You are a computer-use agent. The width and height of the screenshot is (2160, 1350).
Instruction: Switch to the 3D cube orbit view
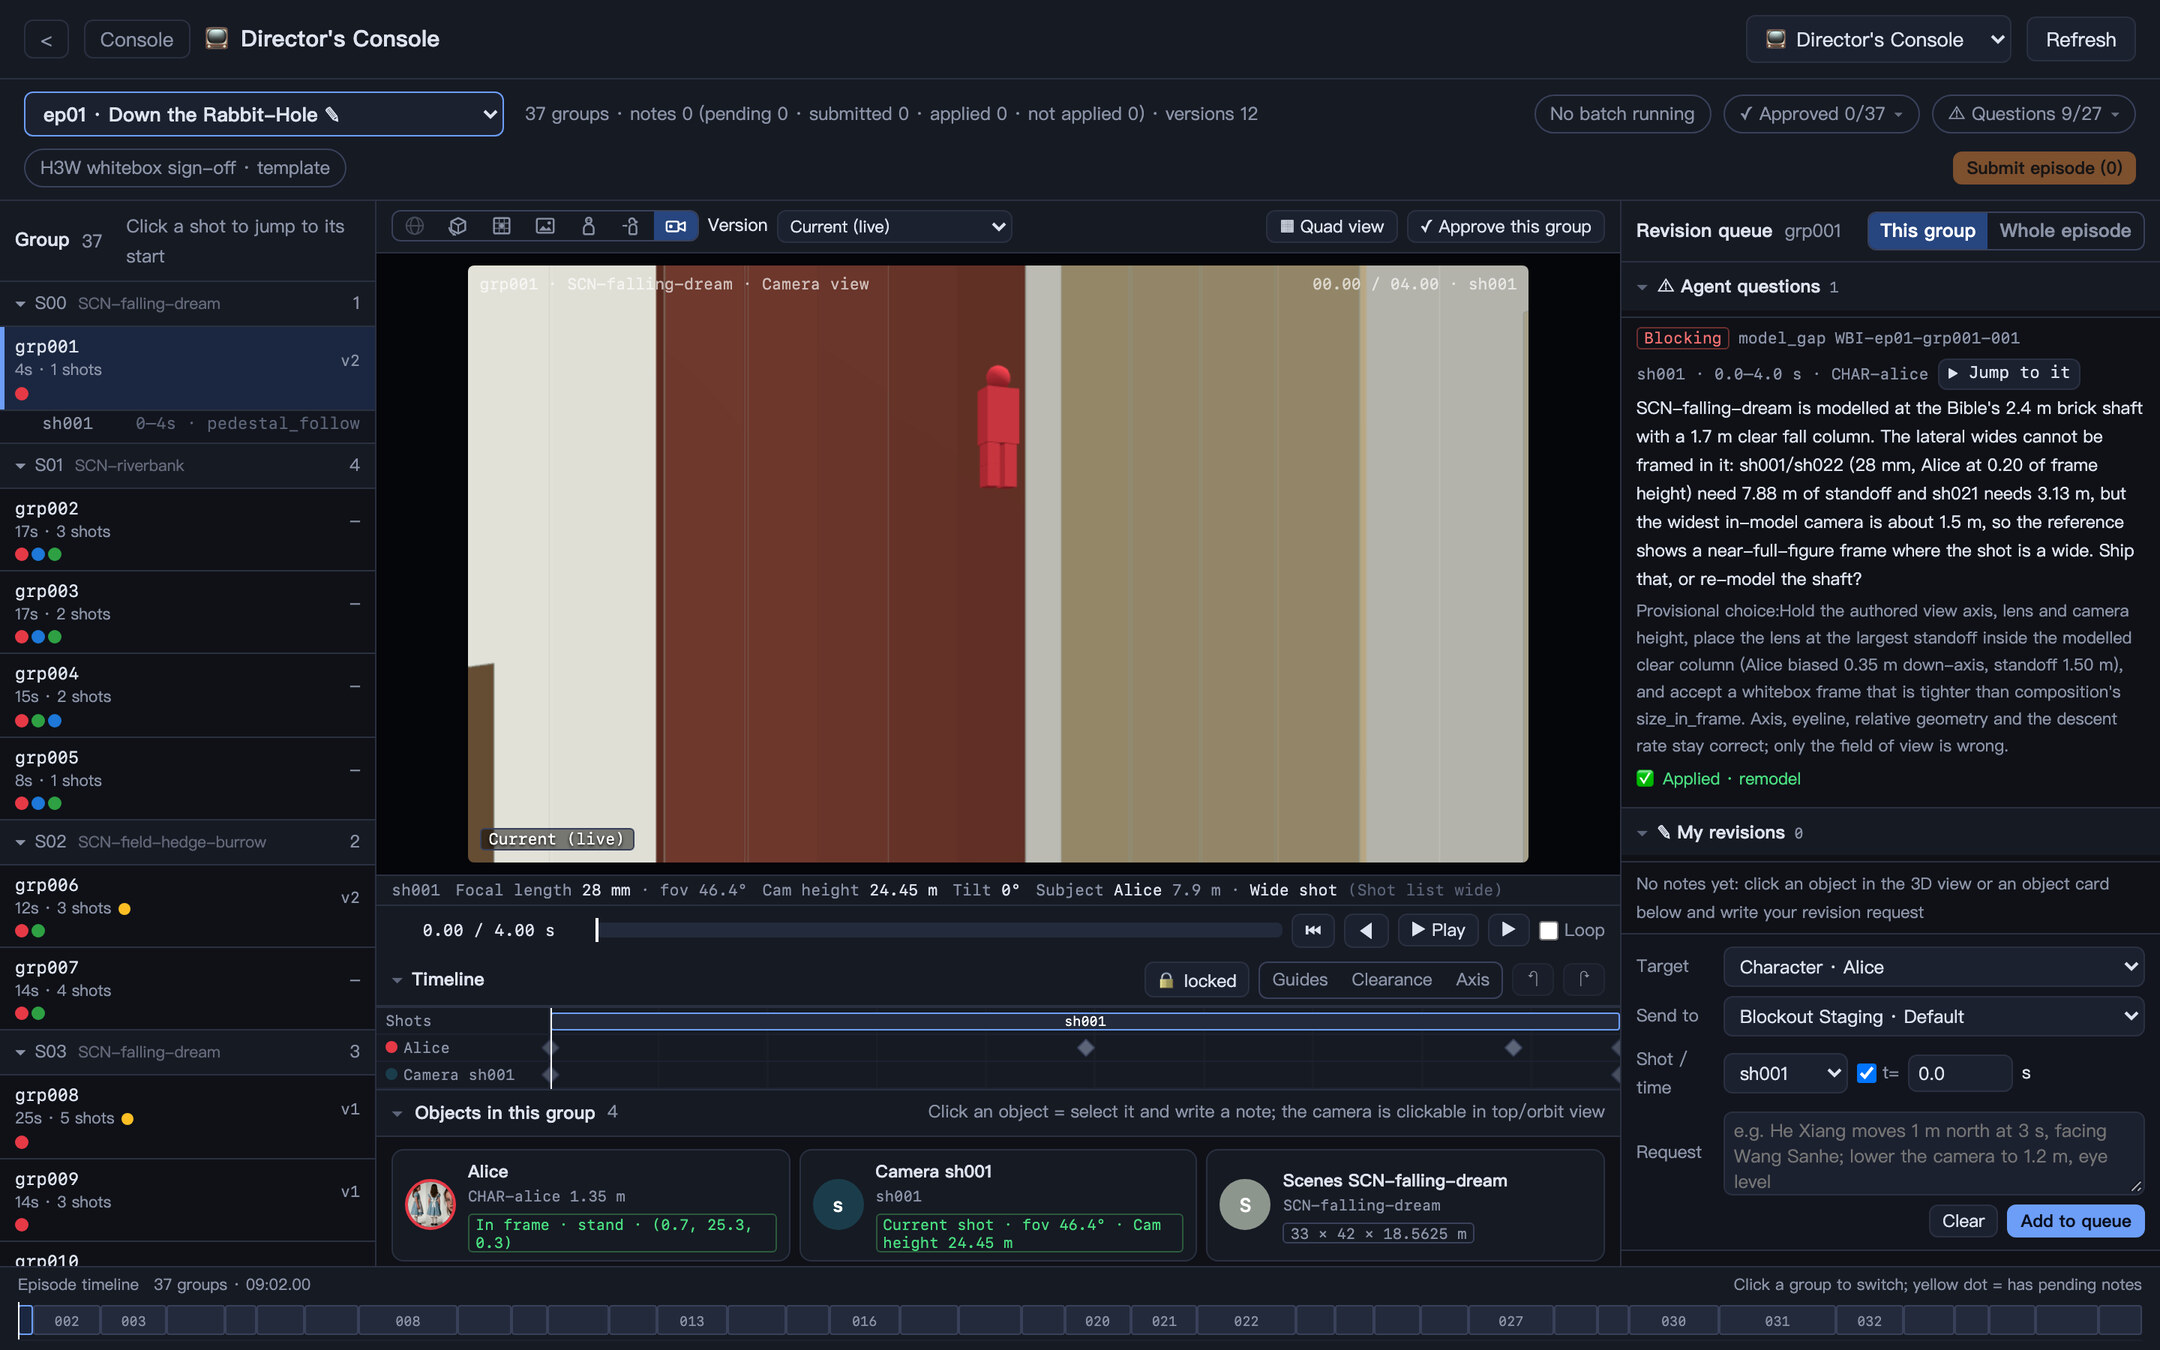(x=457, y=226)
